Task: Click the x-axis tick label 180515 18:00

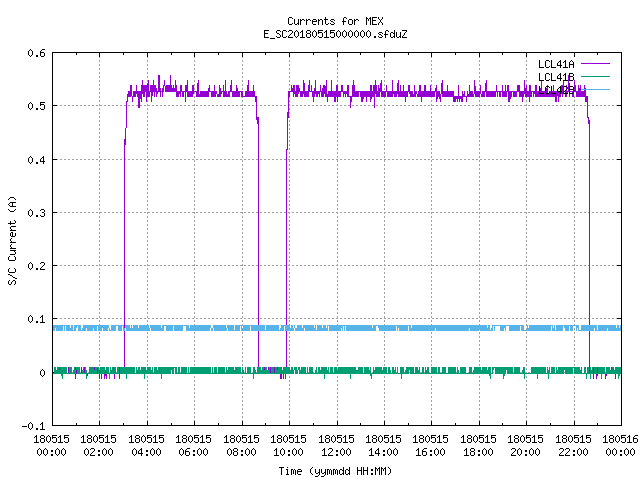Action: coord(478,446)
